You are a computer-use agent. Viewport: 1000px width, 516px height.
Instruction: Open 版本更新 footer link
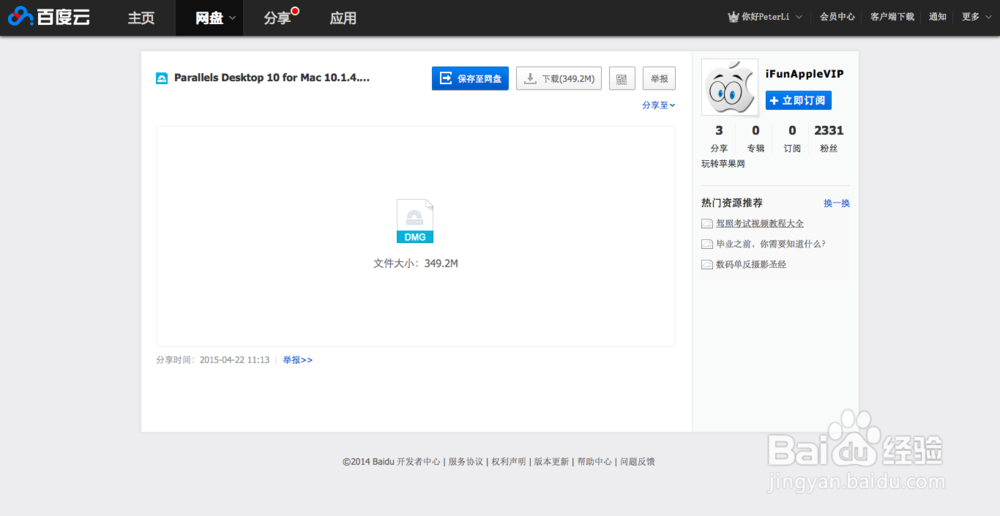[551, 462]
